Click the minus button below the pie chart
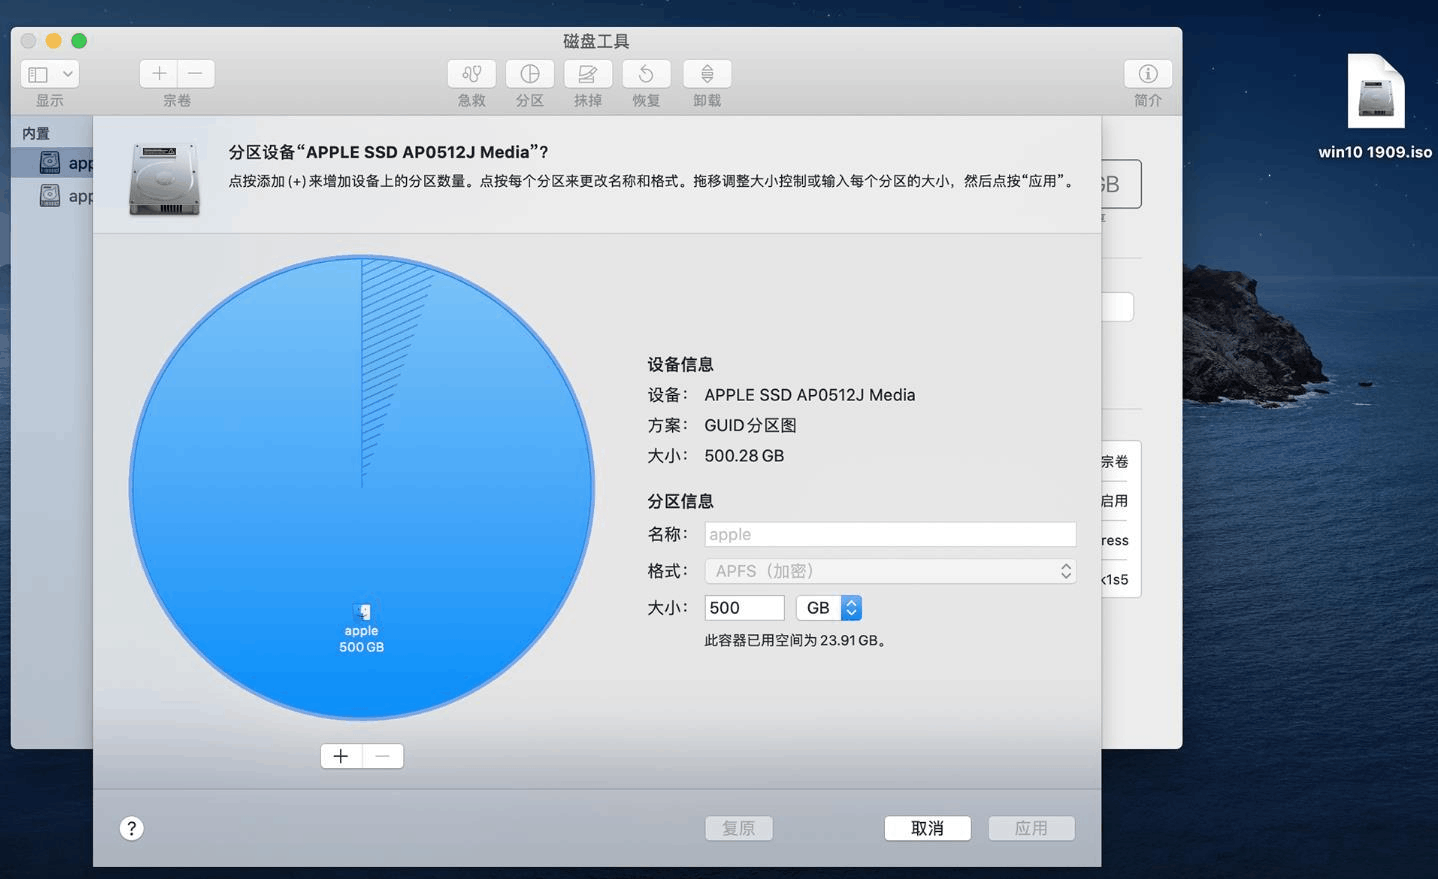 tap(382, 756)
